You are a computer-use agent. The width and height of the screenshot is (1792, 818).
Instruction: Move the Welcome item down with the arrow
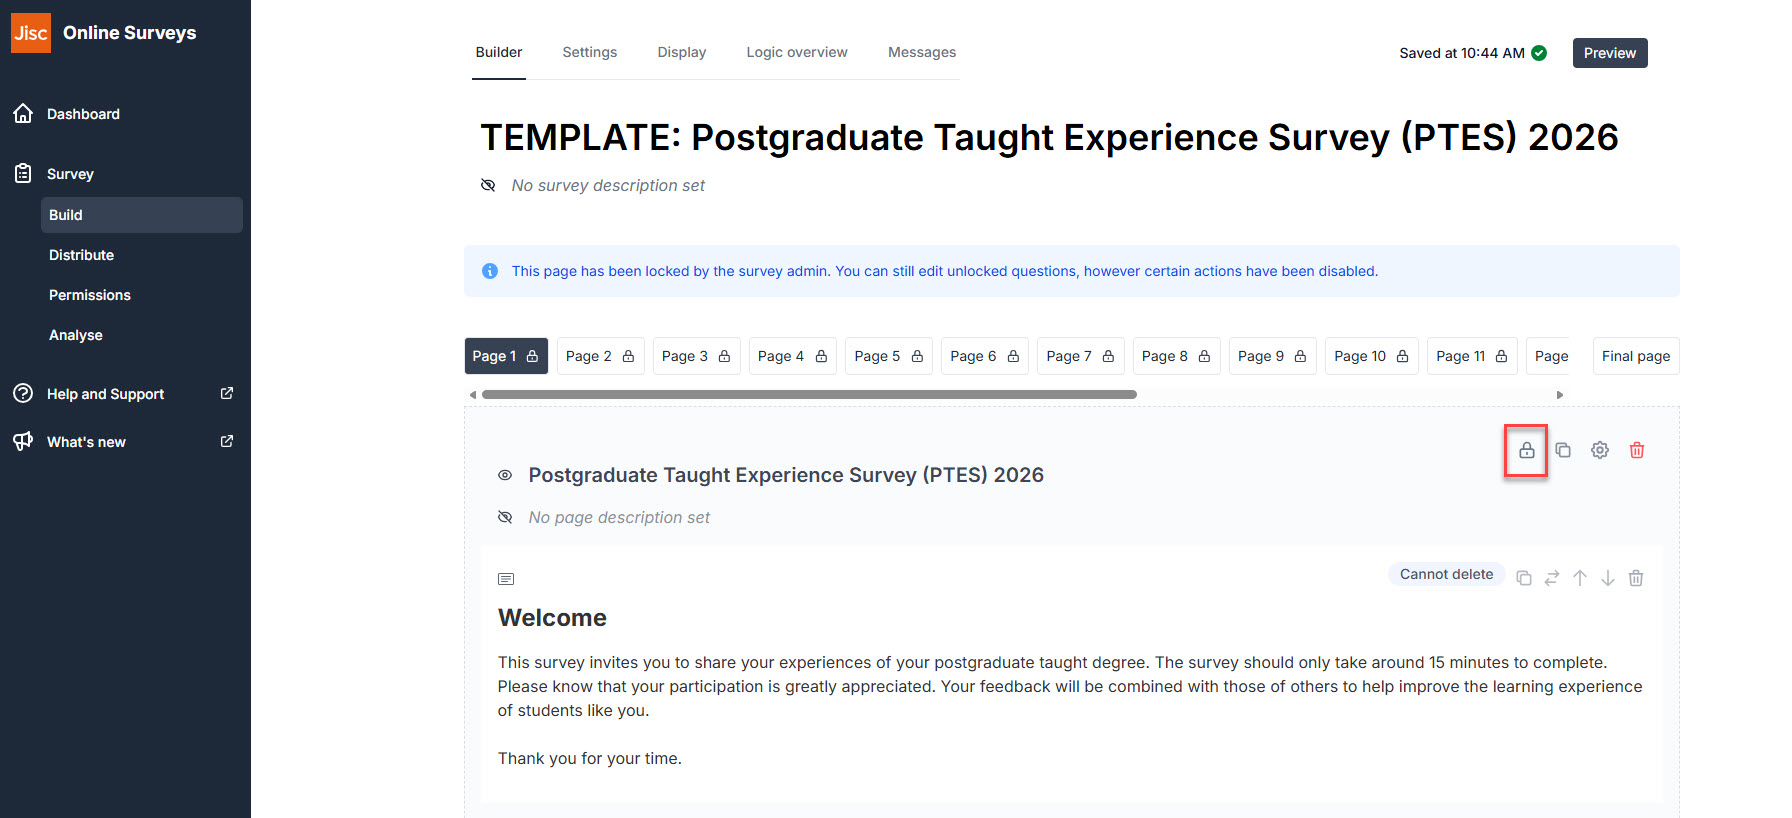pyautogui.click(x=1608, y=578)
